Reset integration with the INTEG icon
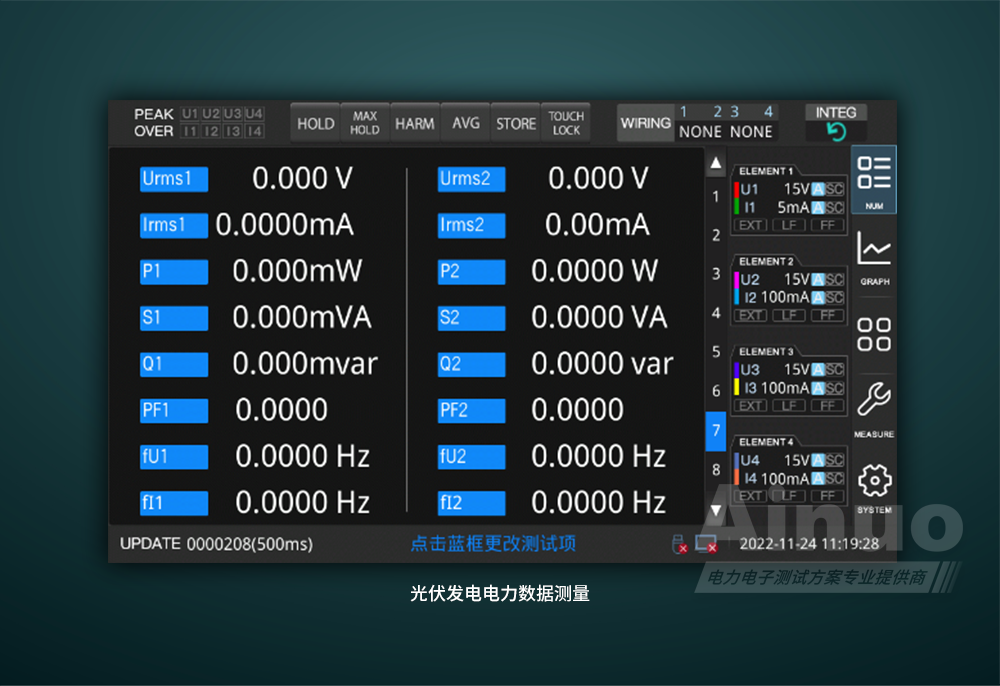This screenshot has height=686, width=1000. pos(836,132)
